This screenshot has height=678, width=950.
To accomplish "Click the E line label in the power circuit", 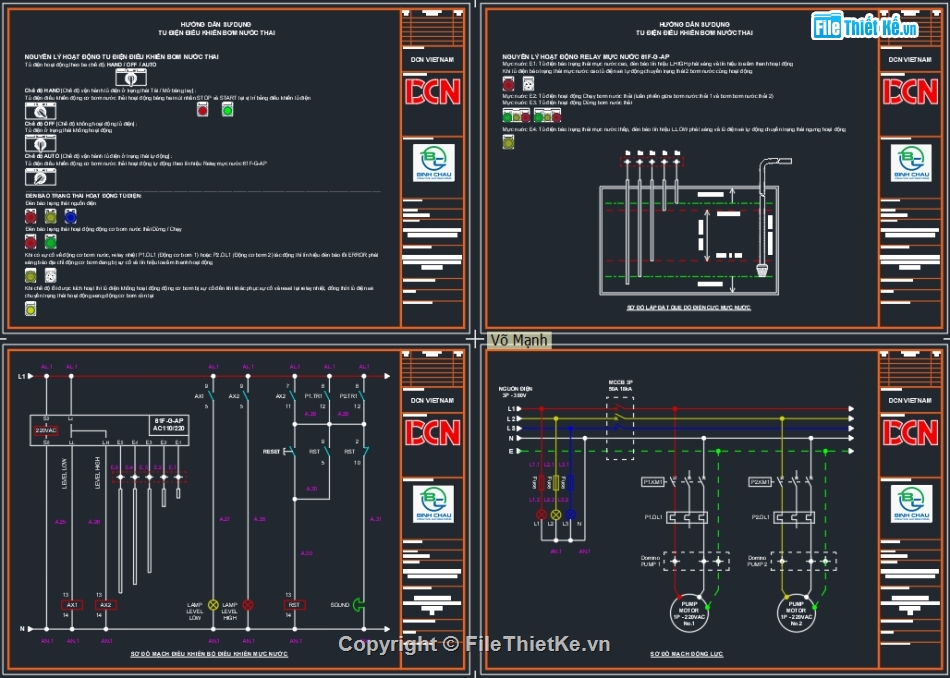I will tap(511, 451).
